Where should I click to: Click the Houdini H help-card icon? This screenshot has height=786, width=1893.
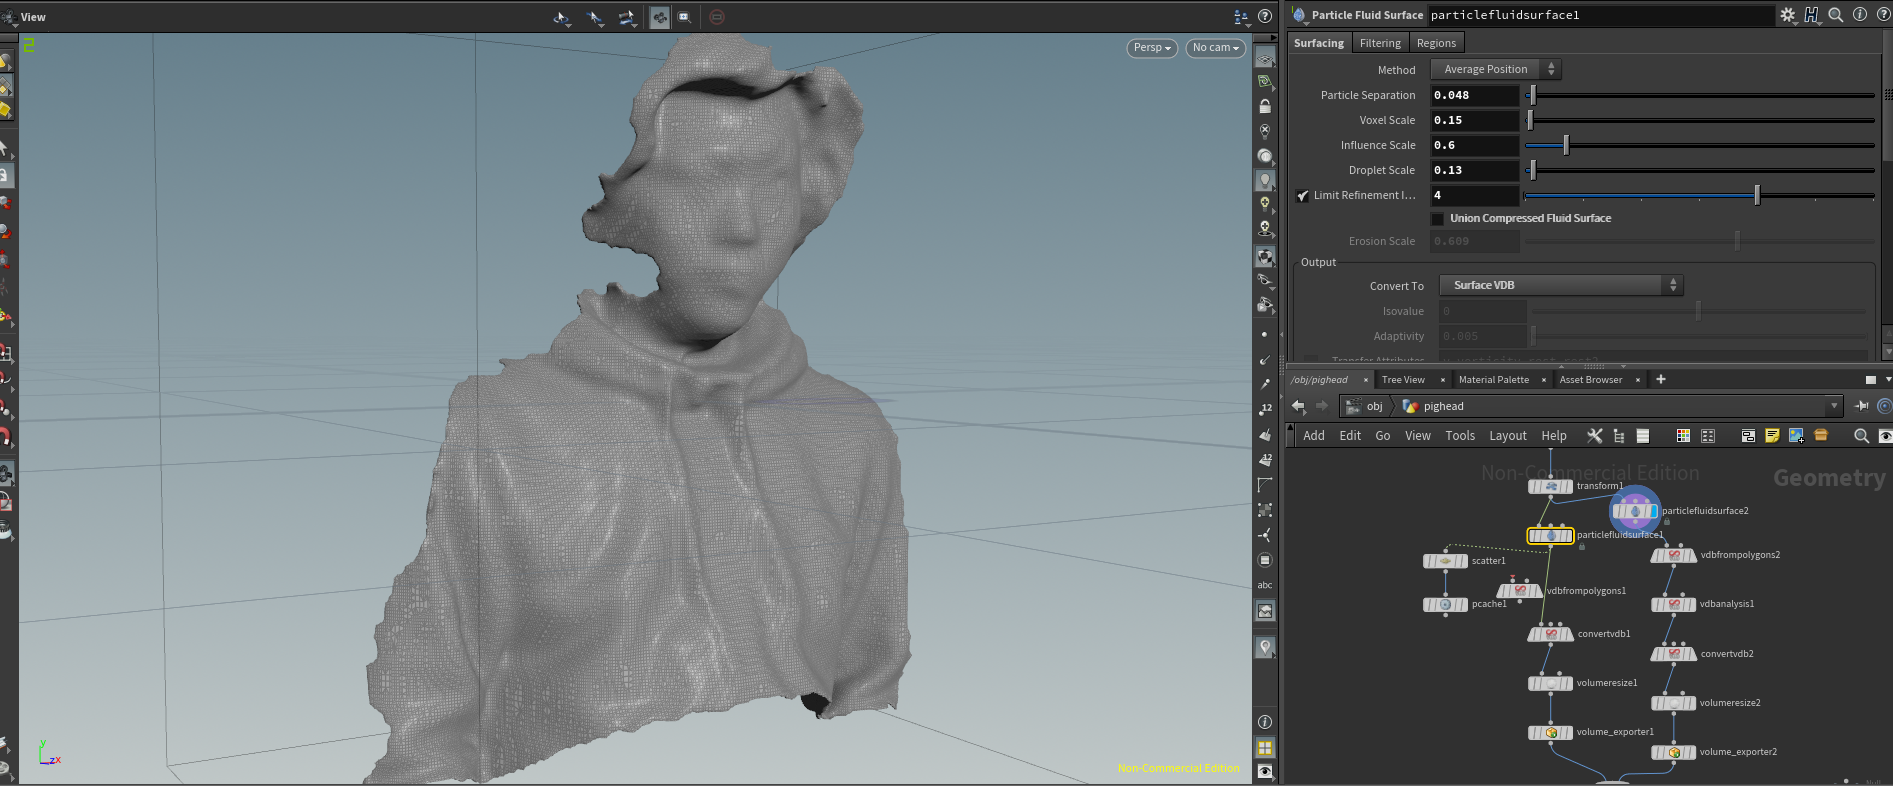pos(1812,15)
